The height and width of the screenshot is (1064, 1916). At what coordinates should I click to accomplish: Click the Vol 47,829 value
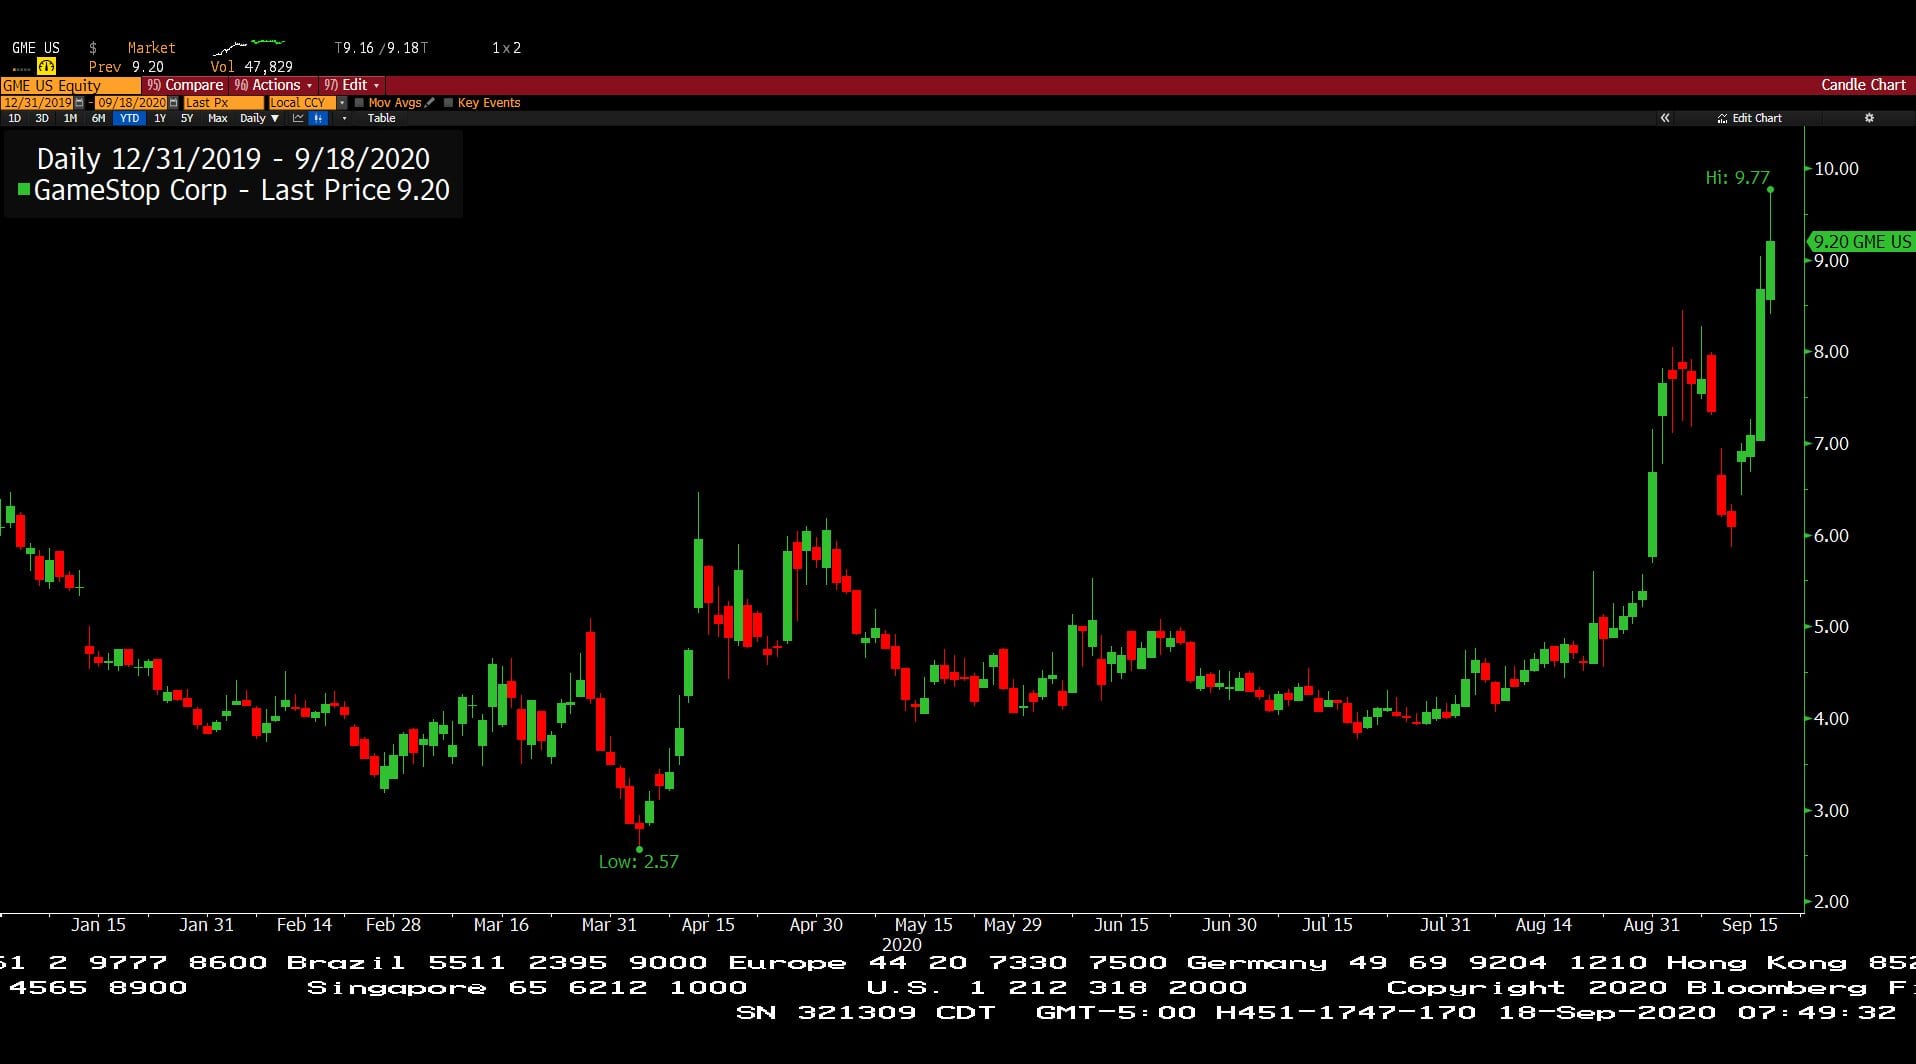click(251, 67)
